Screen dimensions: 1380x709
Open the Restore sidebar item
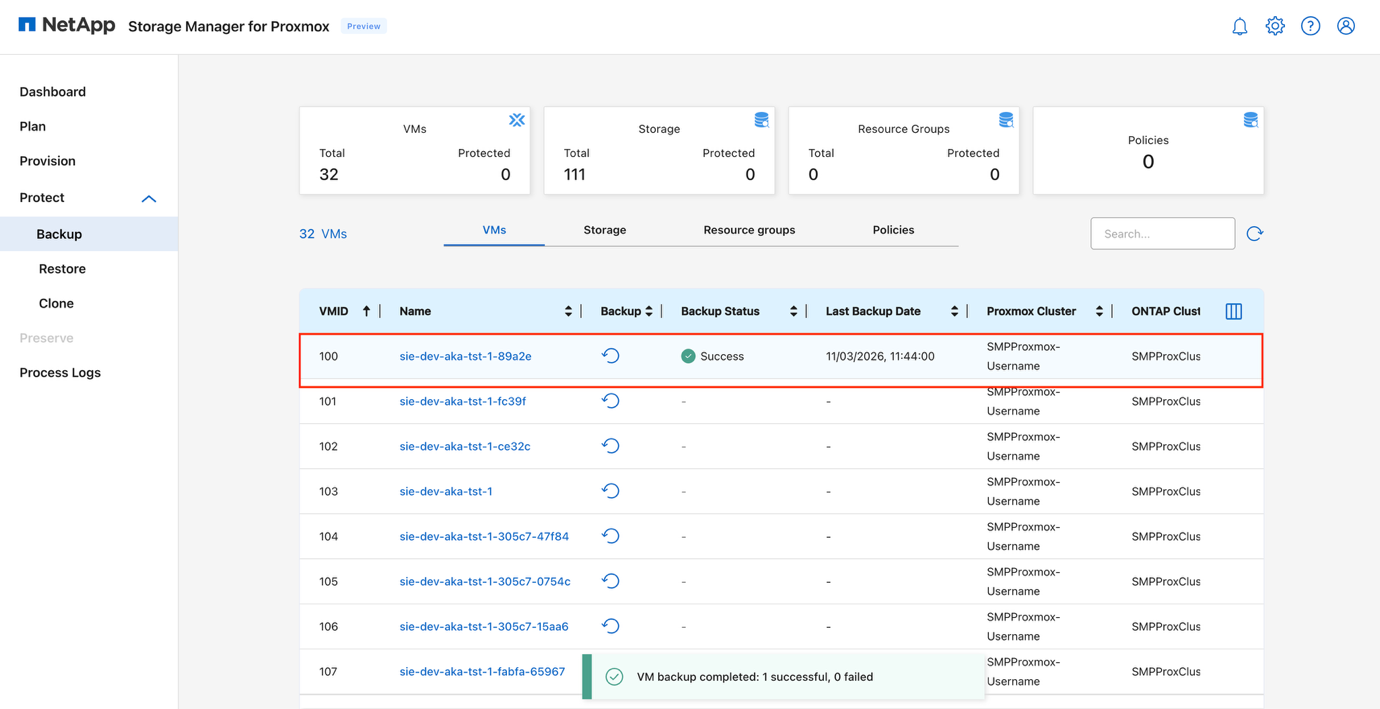[x=60, y=268]
